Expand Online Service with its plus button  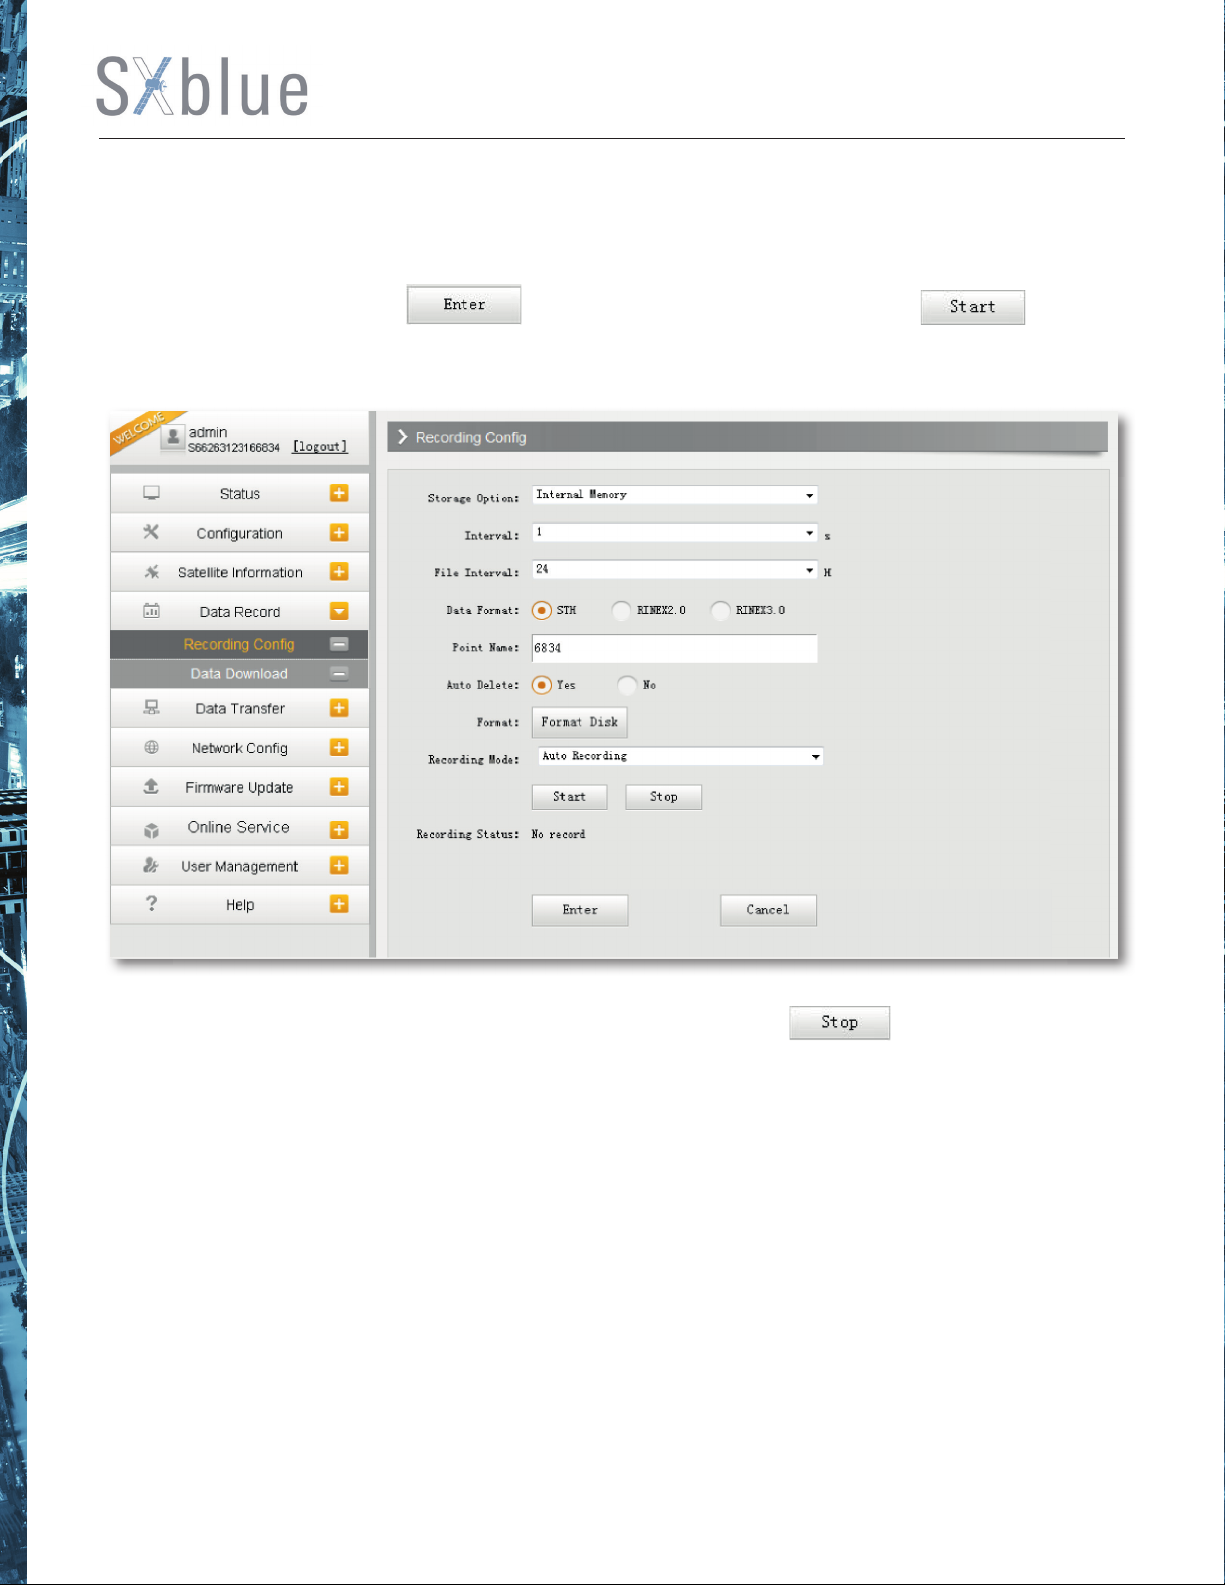(339, 830)
